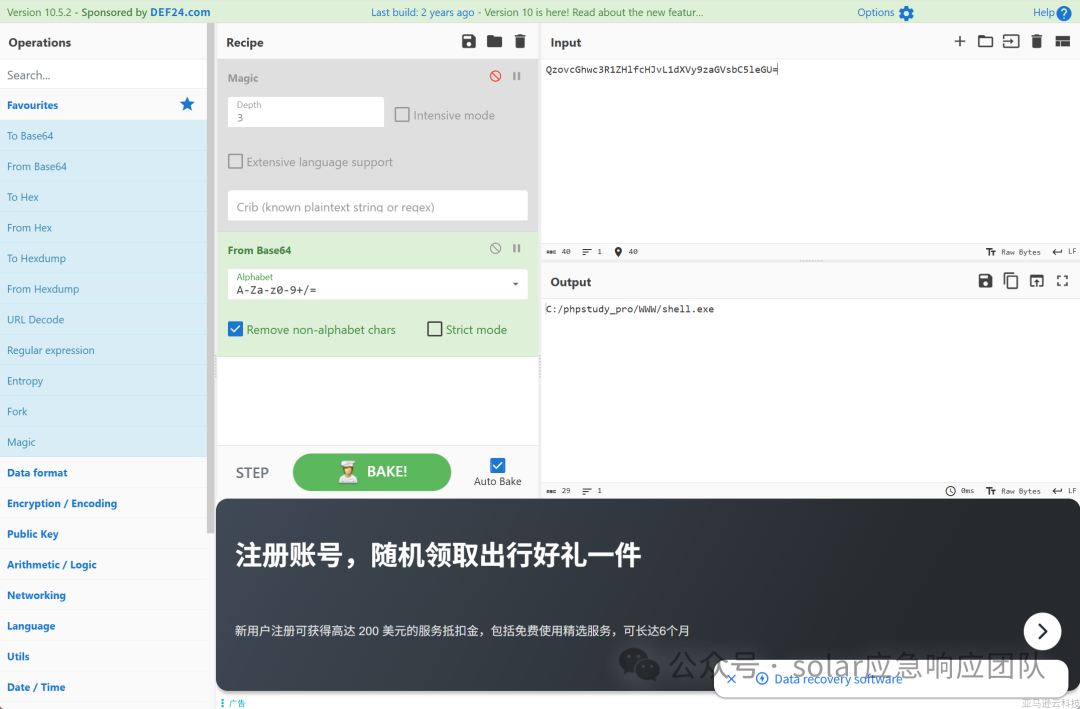Expand the Data format category
The height and width of the screenshot is (709, 1080).
[x=37, y=473]
